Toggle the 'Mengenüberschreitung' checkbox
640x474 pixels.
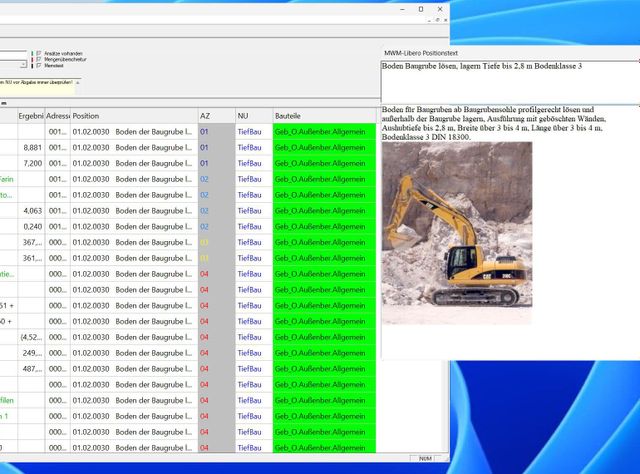tap(39, 59)
